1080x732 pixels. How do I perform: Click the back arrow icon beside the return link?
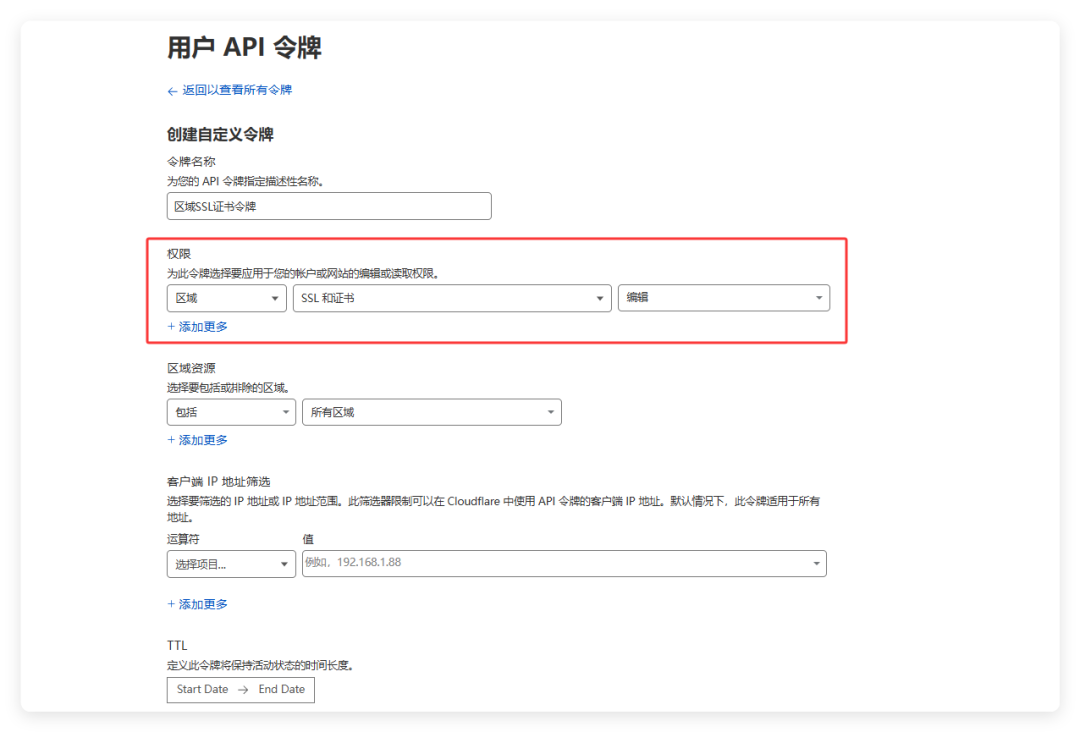[172, 91]
